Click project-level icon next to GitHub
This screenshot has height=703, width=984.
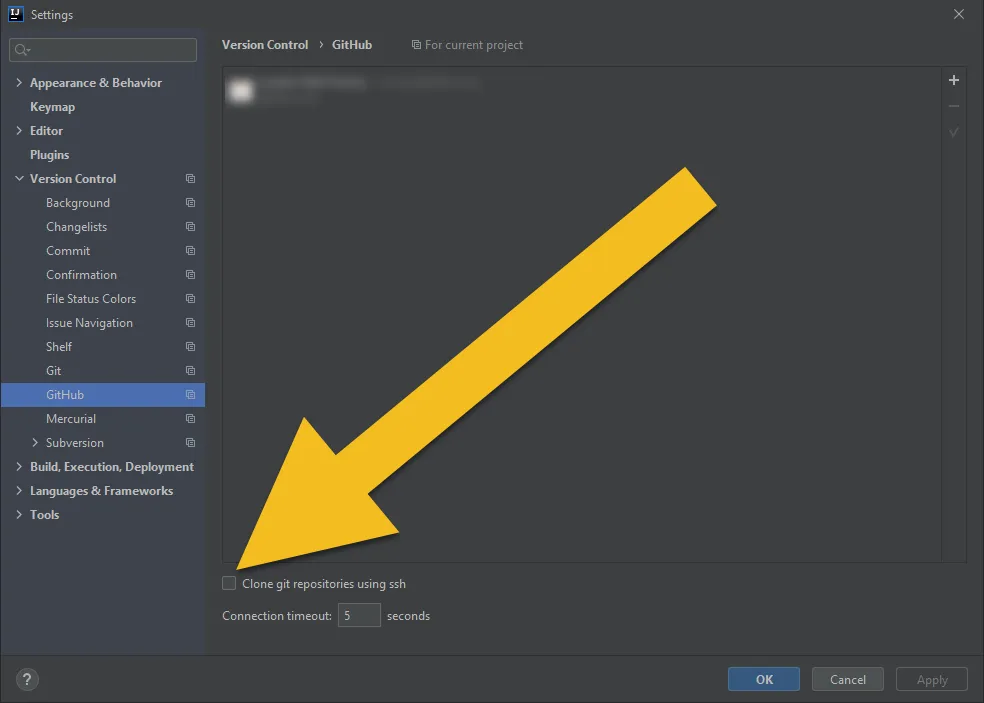(190, 395)
